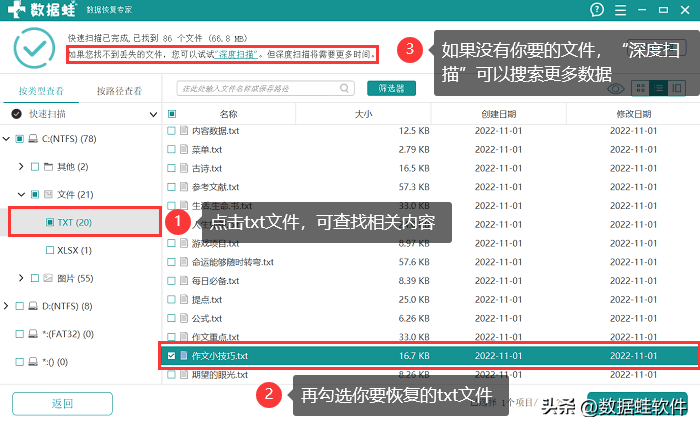700x428 pixels.
Task: Switch to detail pane view icon
Action: pyautogui.click(x=677, y=88)
